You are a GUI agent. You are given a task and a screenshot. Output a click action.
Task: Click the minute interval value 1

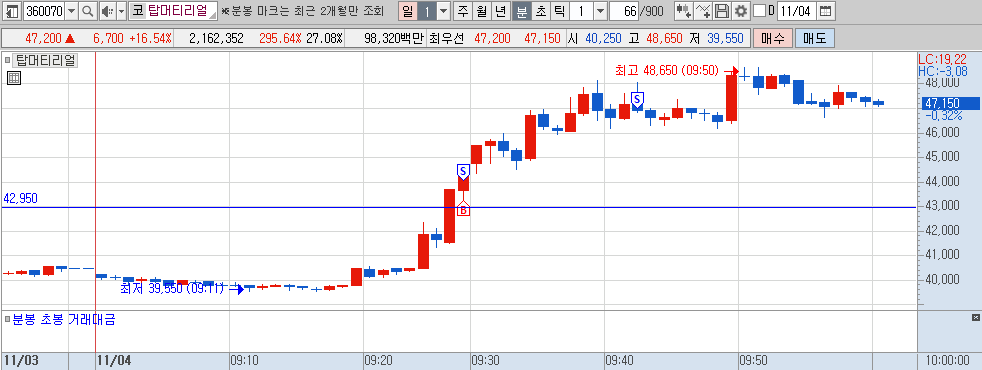[x=581, y=11]
